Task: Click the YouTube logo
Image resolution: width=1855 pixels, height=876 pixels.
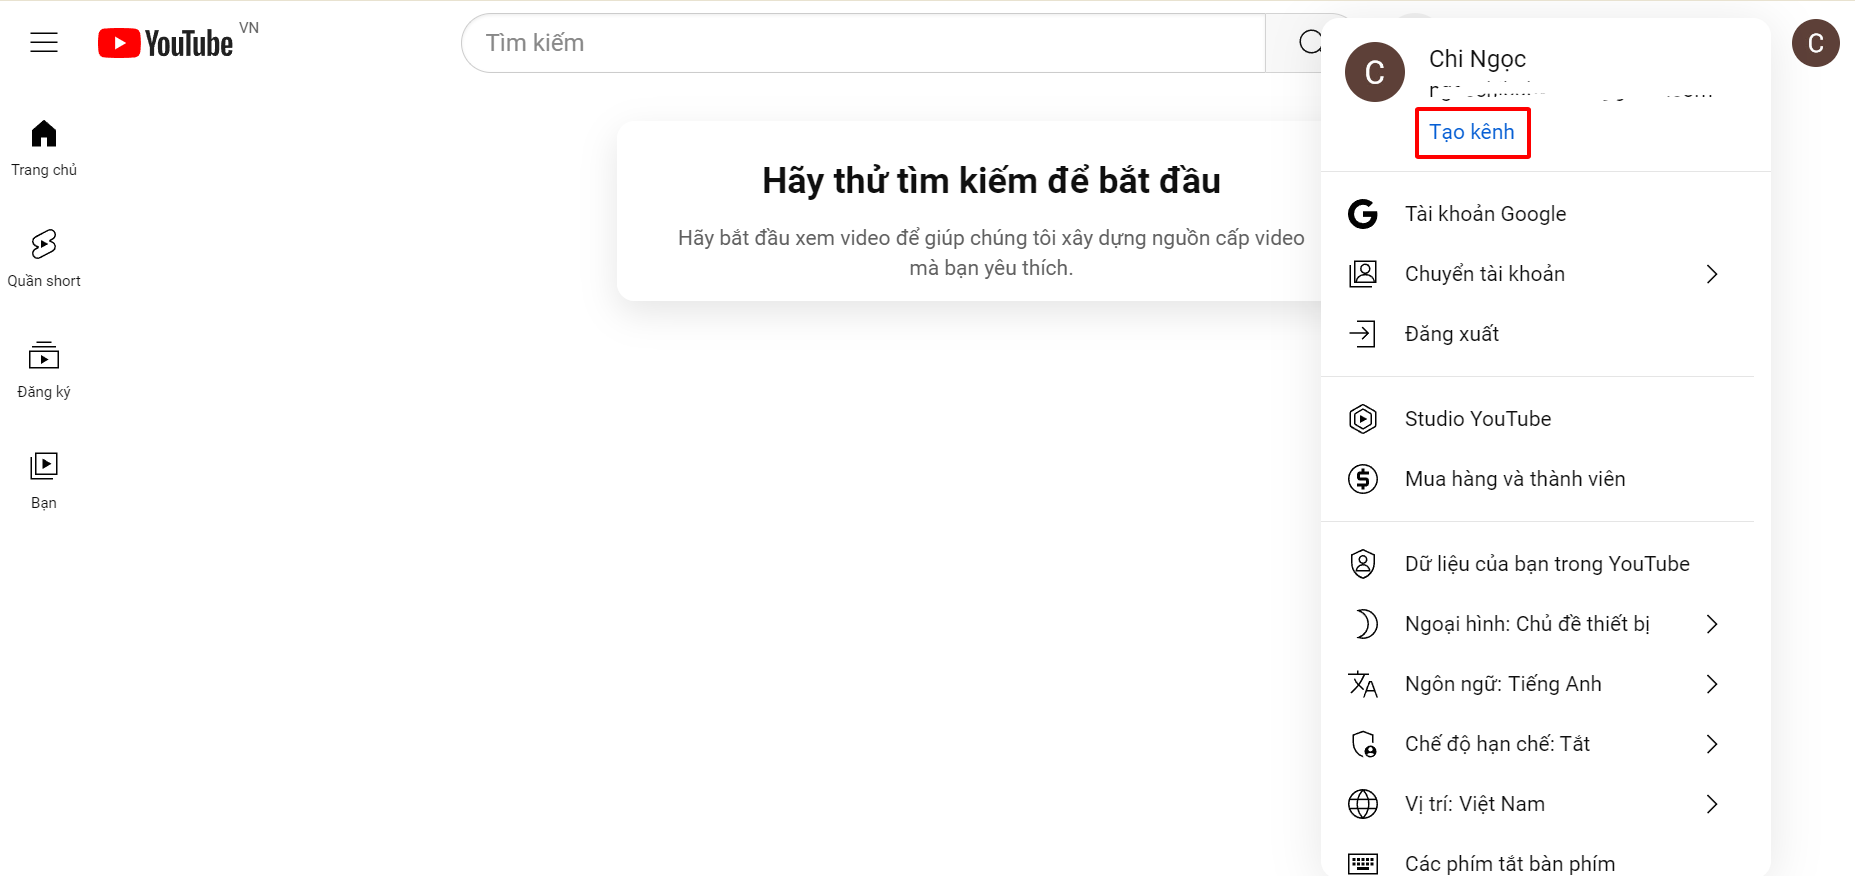Action: 166,43
